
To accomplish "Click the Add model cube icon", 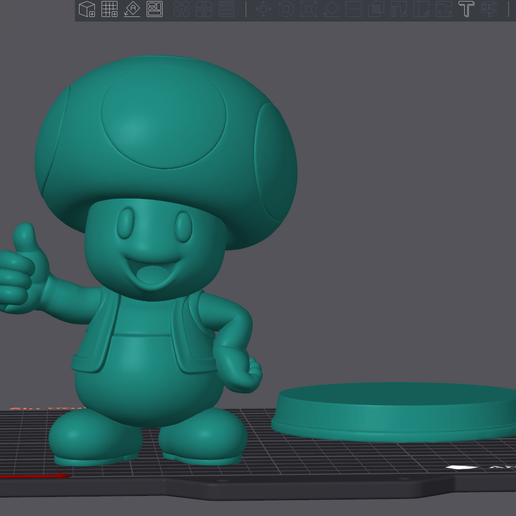I will [87, 9].
